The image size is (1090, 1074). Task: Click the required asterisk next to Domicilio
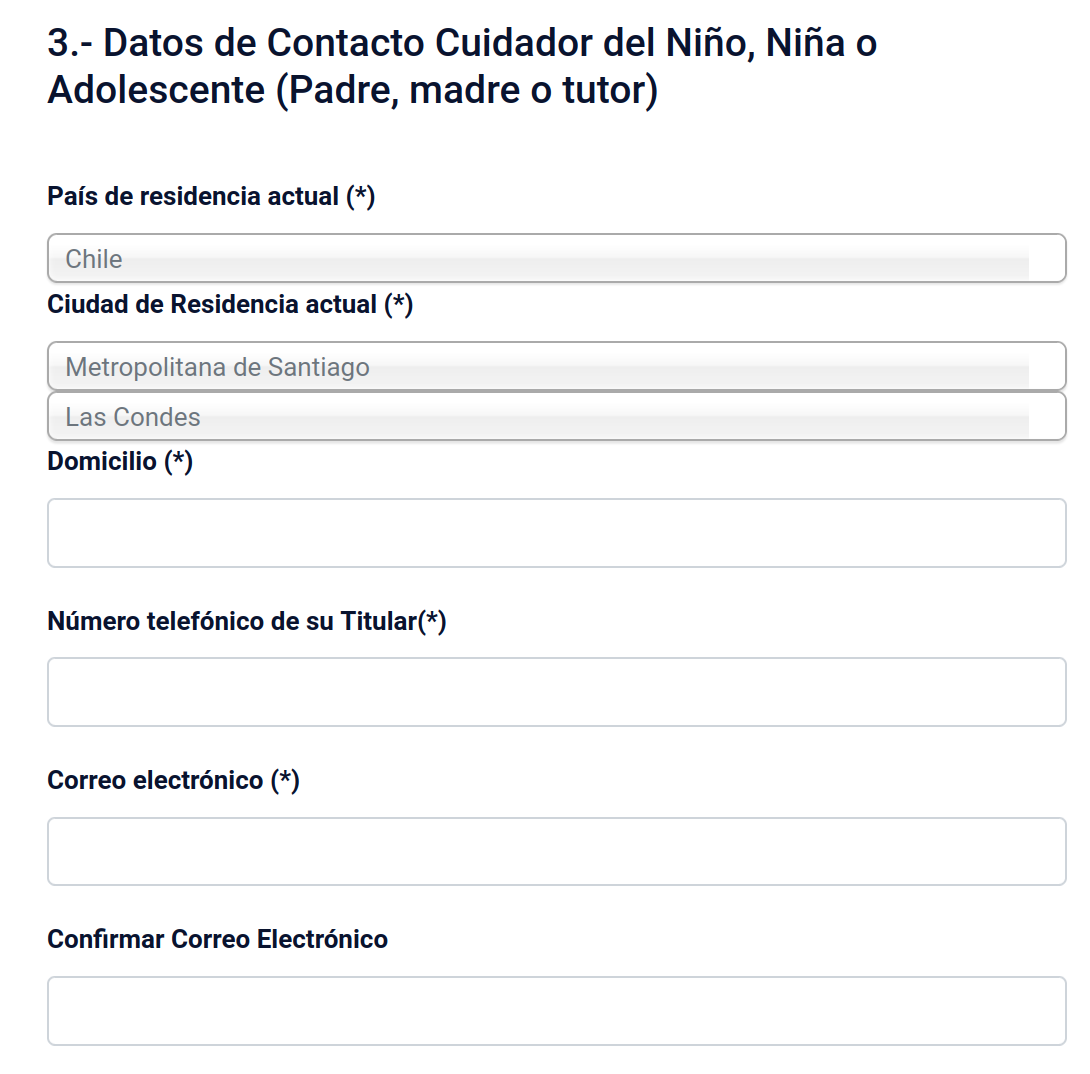tap(179, 462)
